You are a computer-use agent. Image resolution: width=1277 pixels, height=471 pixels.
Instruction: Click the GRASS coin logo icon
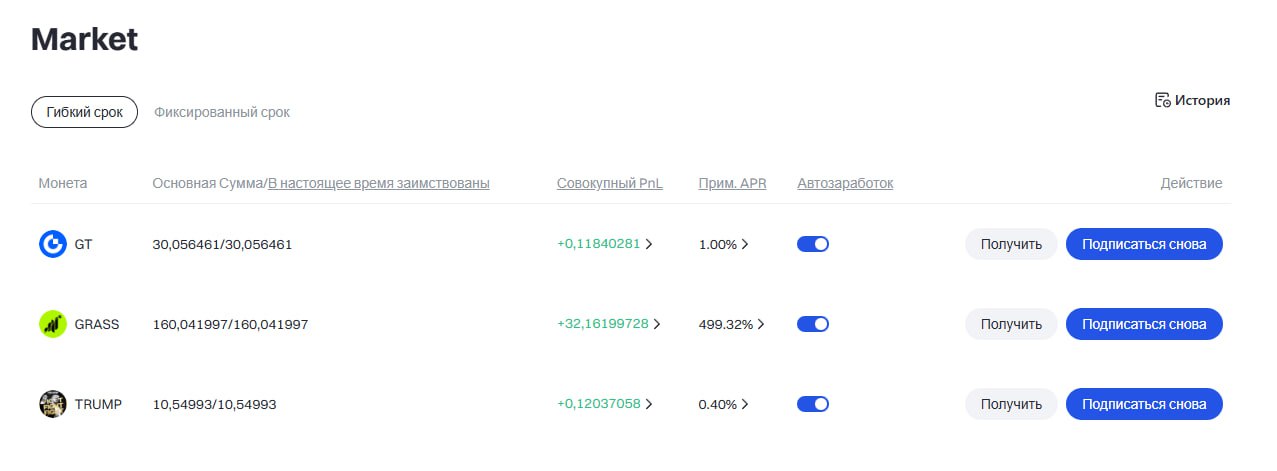click(x=53, y=324)
